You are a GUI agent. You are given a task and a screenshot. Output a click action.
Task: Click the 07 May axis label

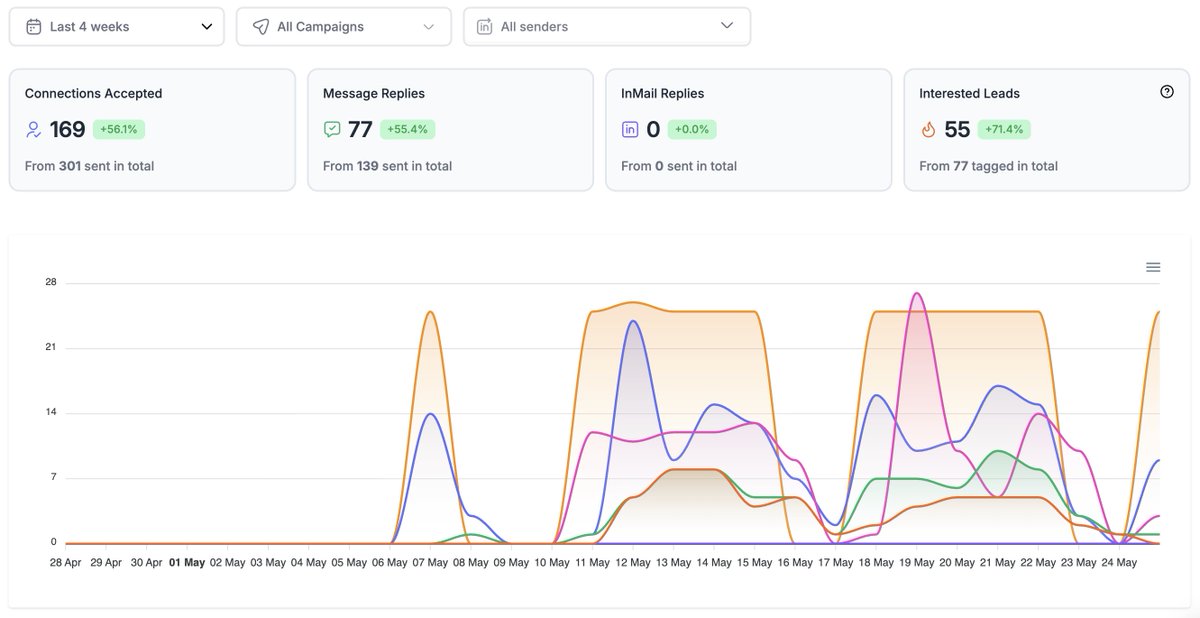(430, 562)
